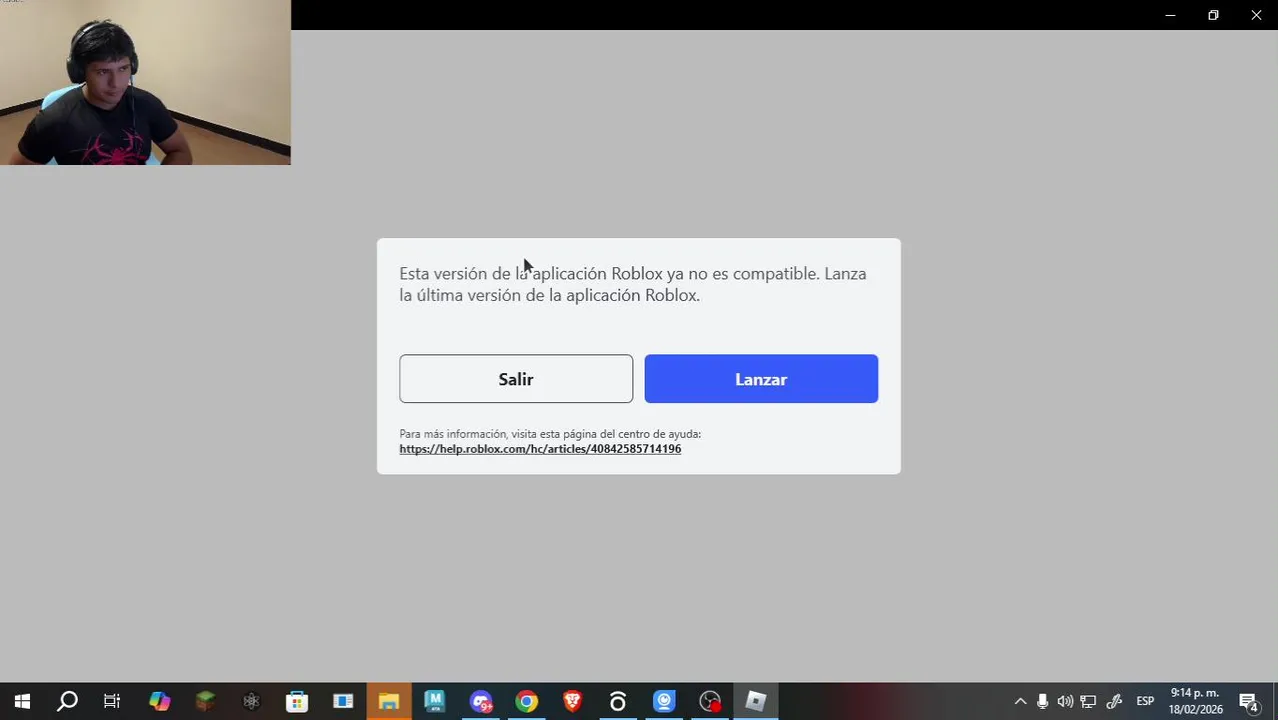
Task: Open the Windows Start menu
Action: [x=22, y=701]
